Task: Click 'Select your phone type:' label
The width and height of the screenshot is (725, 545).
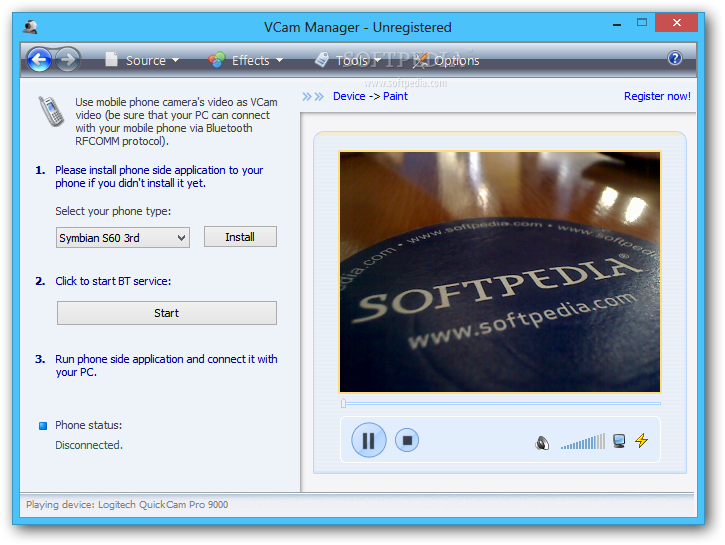Action: coord(113,211)
